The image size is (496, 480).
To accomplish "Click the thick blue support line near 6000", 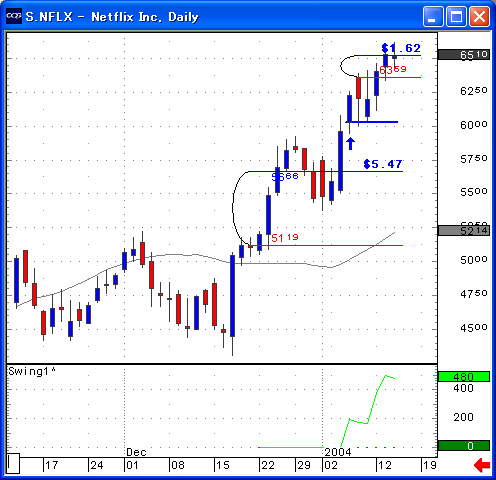I will click(372, 122).
